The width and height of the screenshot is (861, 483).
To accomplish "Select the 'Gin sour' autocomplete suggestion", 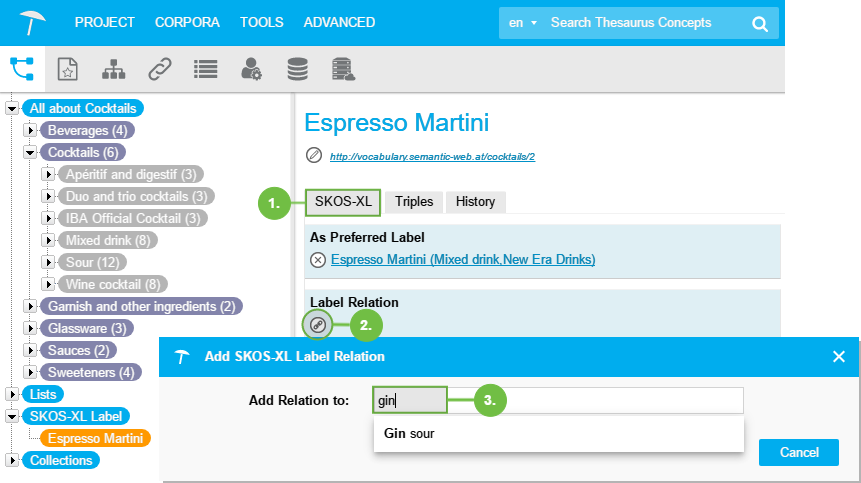I will tap(409, 434).
